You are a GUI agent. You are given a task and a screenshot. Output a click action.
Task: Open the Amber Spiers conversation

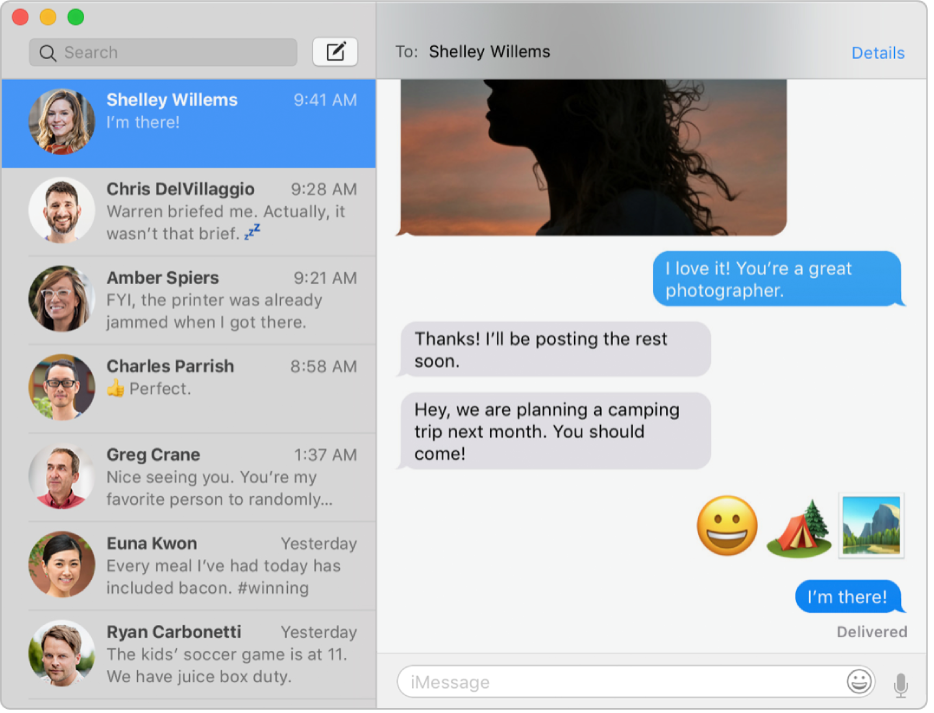[188, 300]
